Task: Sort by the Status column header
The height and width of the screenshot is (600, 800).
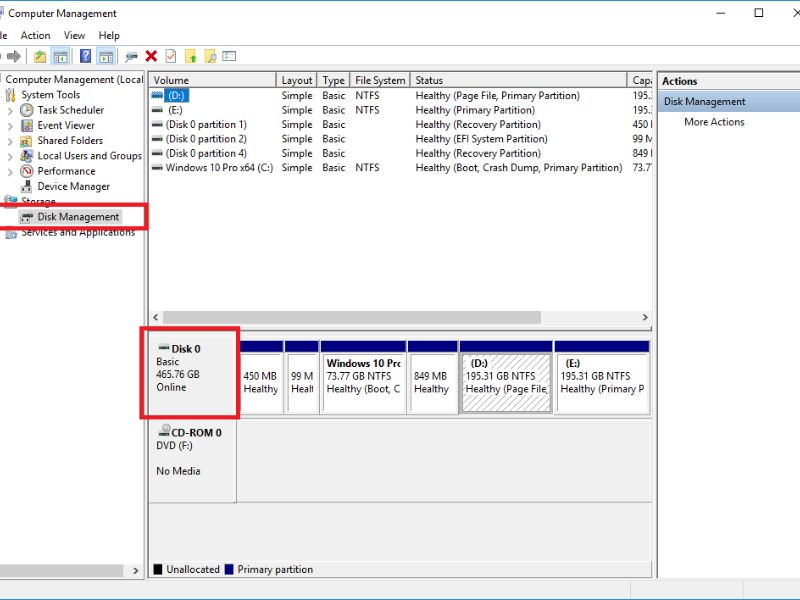Action: [x=519, y=80]
